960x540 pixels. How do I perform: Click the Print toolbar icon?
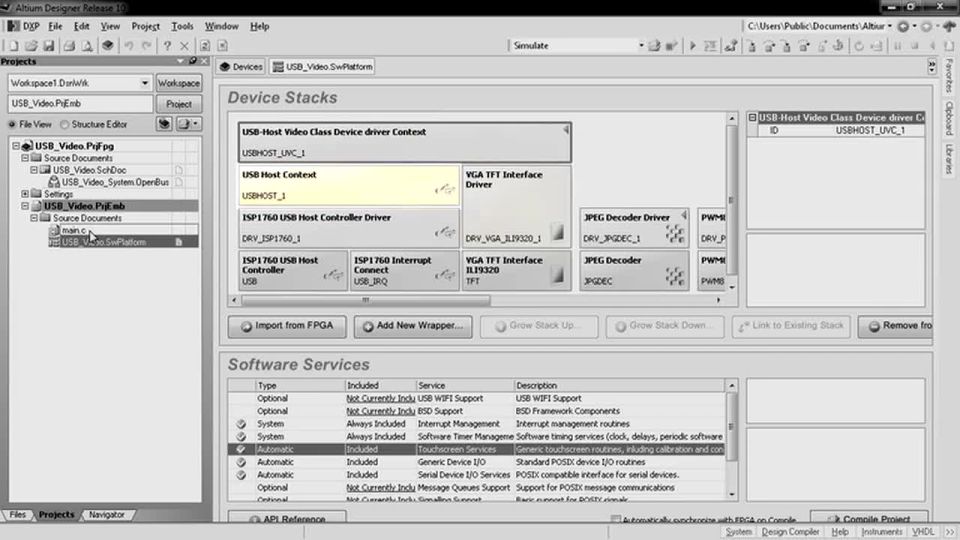[x=69, y=46]
